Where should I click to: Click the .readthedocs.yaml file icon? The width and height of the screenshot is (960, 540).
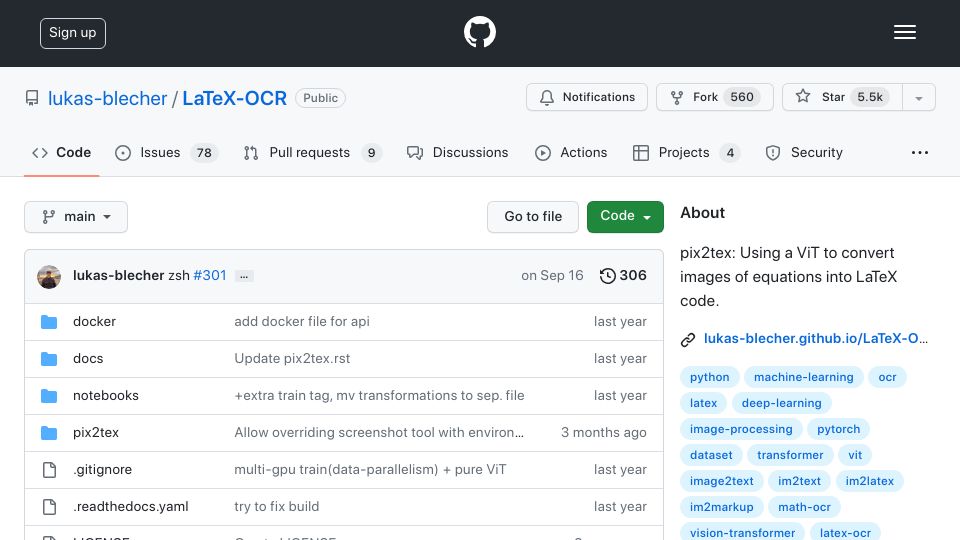tap(49, 507)
